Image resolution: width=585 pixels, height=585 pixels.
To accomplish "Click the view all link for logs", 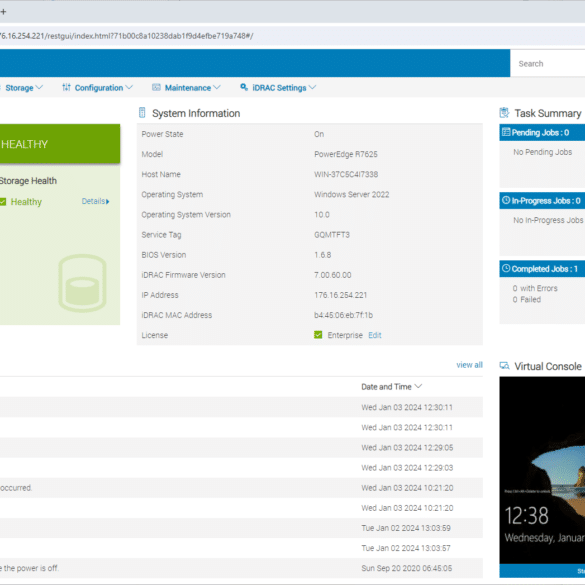I will coord(469,365).
